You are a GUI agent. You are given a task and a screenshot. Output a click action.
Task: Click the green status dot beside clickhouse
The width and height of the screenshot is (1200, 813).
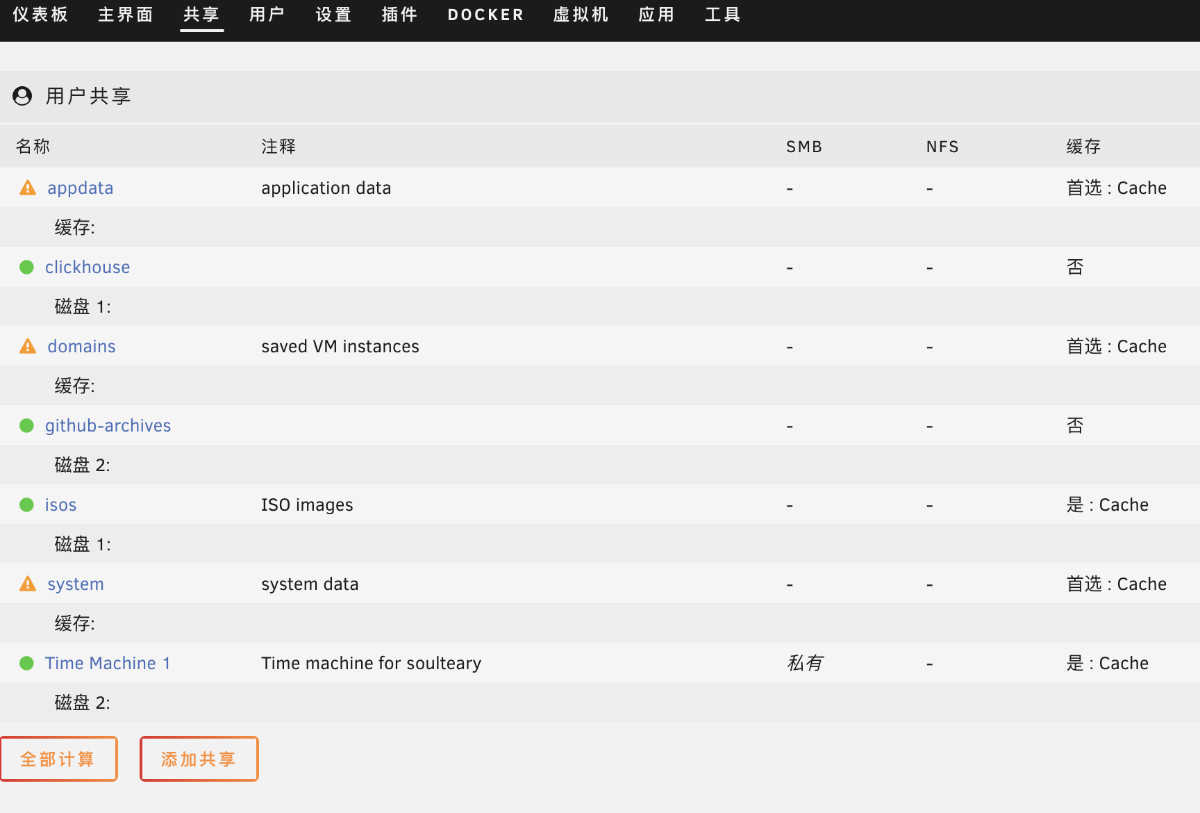click(27, 267)
